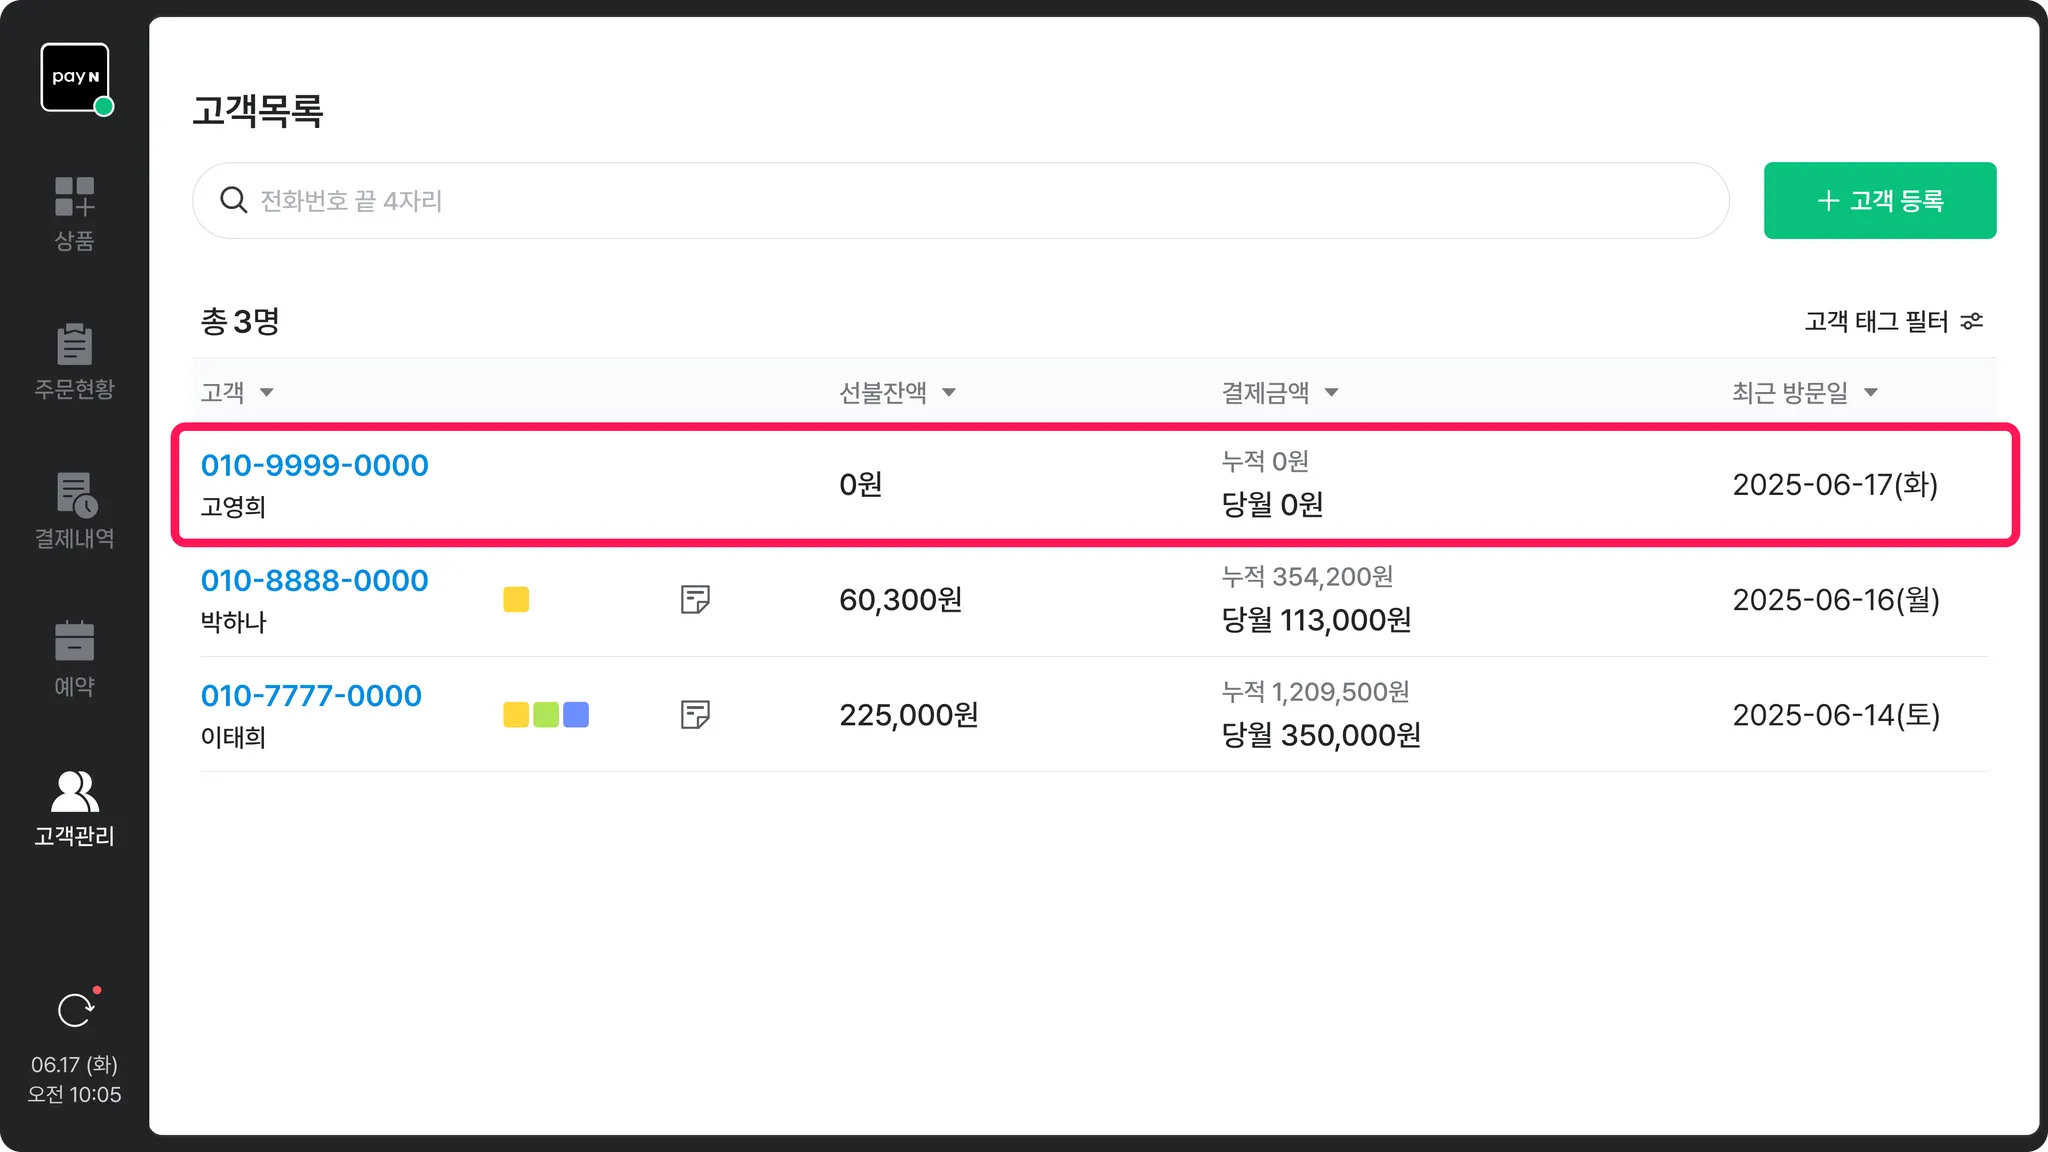Click the refresh sync icon in sidebar

tap(75, 1010)
